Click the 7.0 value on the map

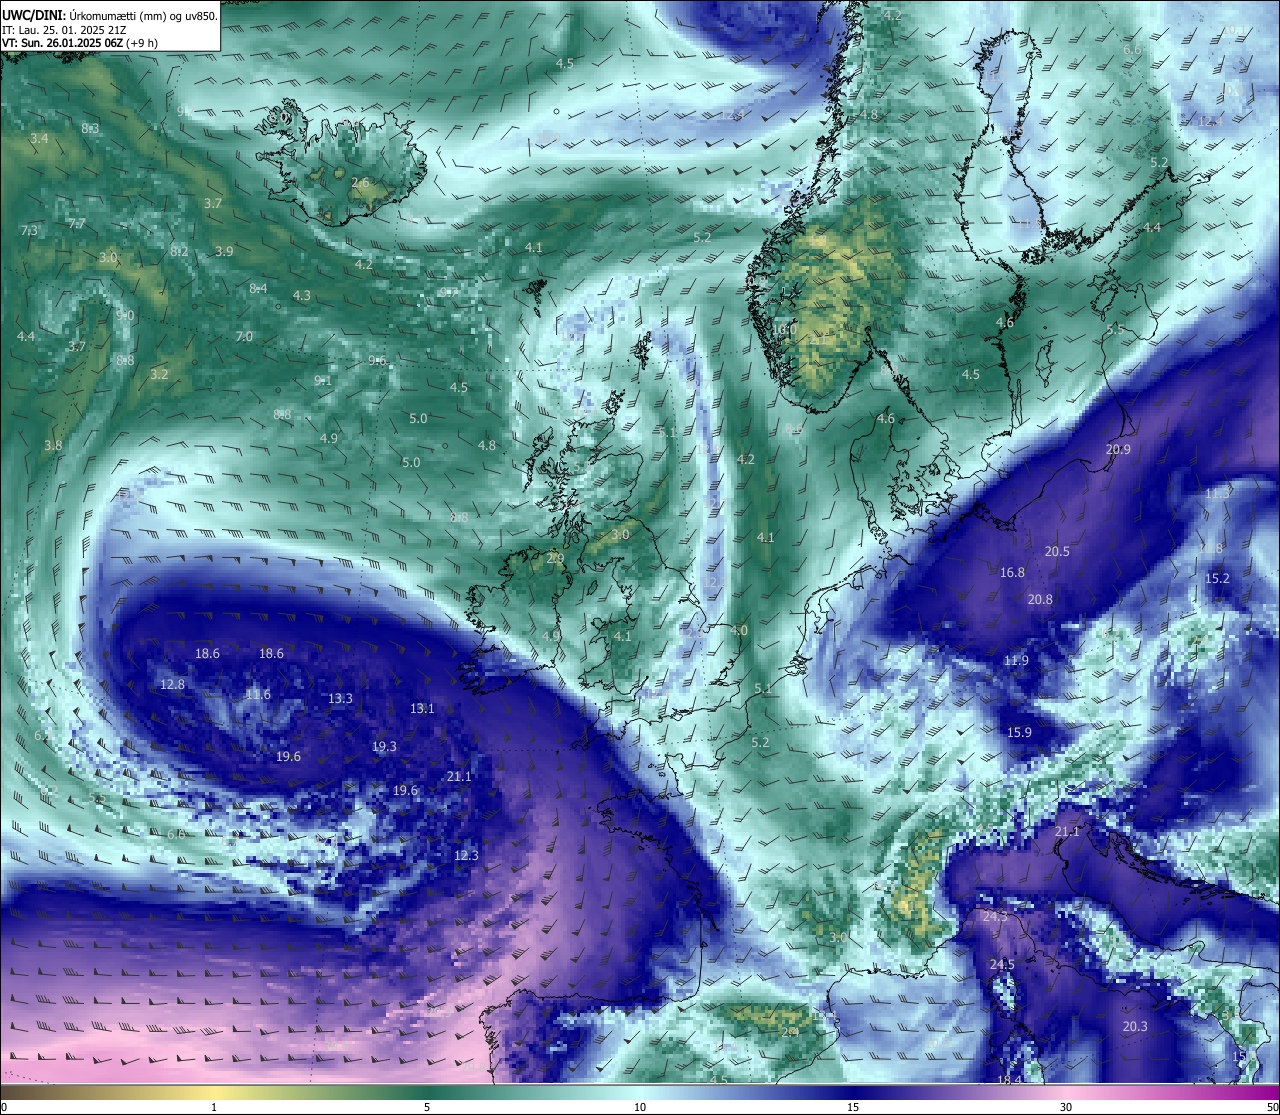click(x=244, y=336)
